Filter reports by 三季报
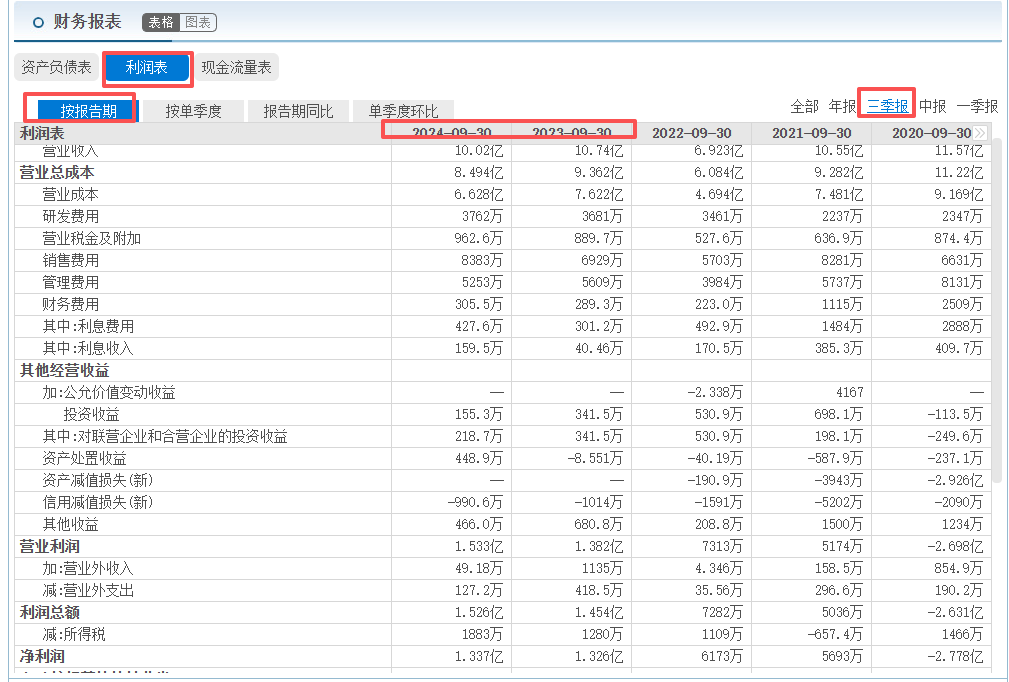 click(x=887, y=106)
